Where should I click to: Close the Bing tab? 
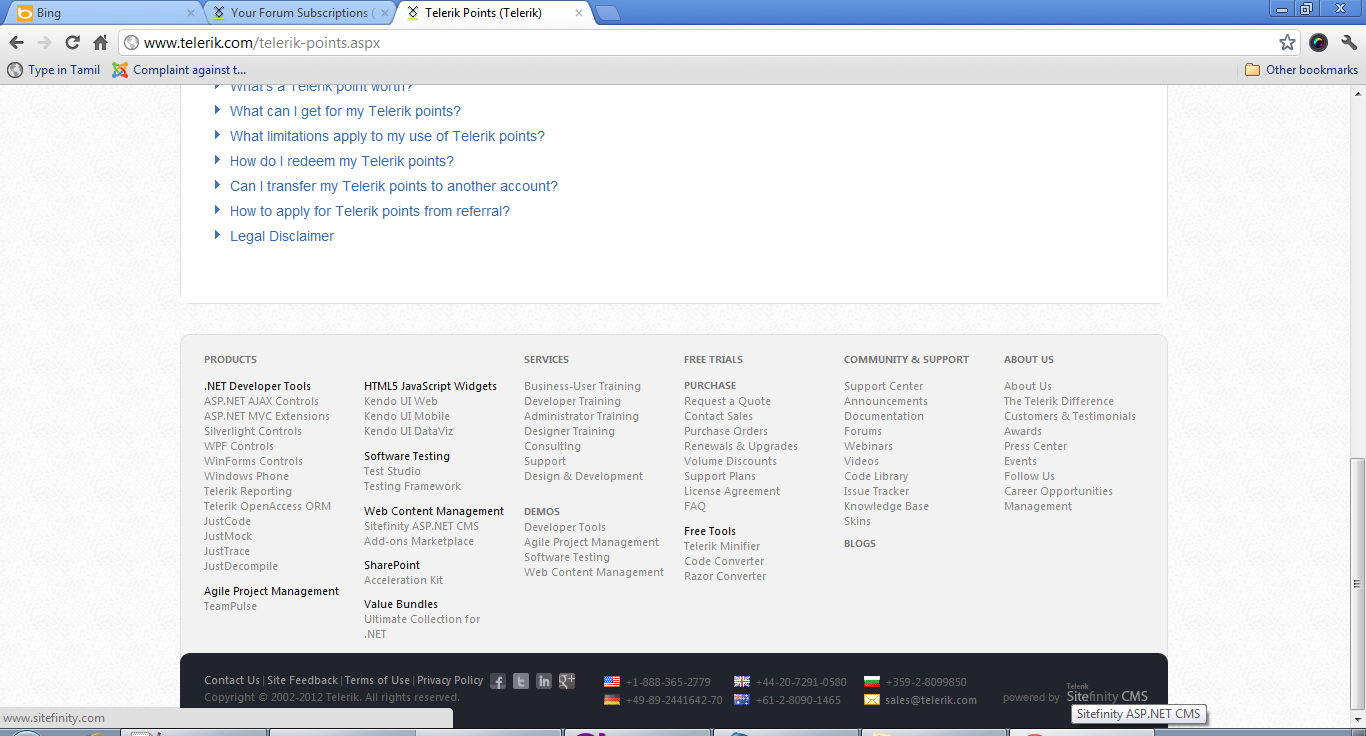tap(191, 13)
